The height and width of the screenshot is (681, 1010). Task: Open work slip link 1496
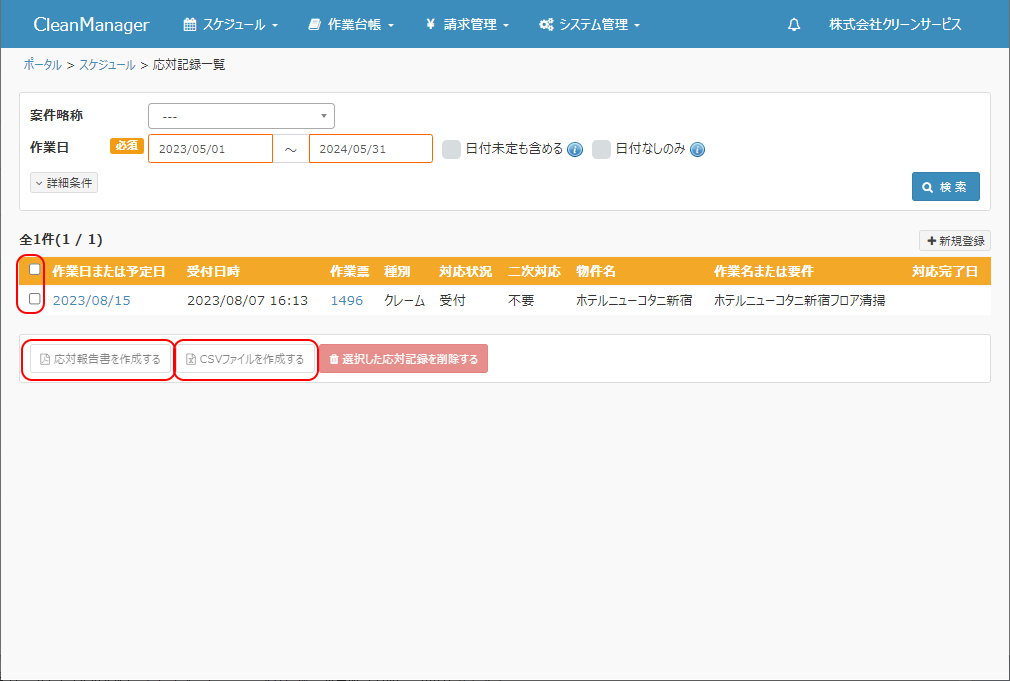(346, 300)
